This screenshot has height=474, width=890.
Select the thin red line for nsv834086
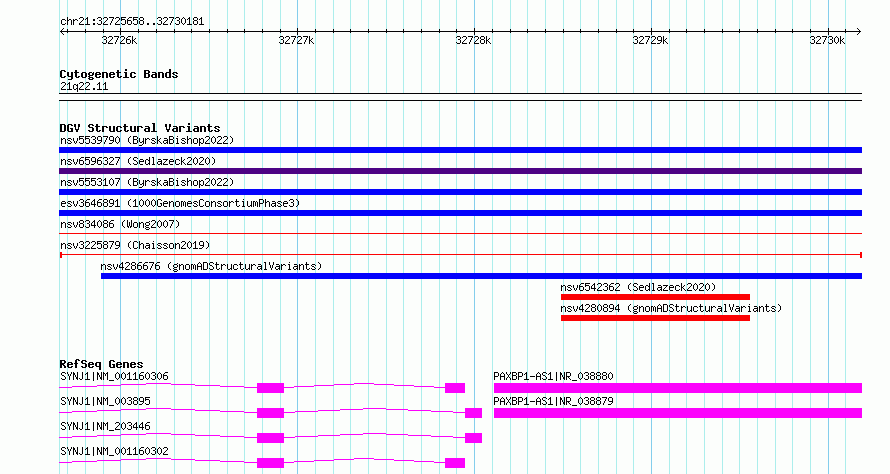(460, 233)
